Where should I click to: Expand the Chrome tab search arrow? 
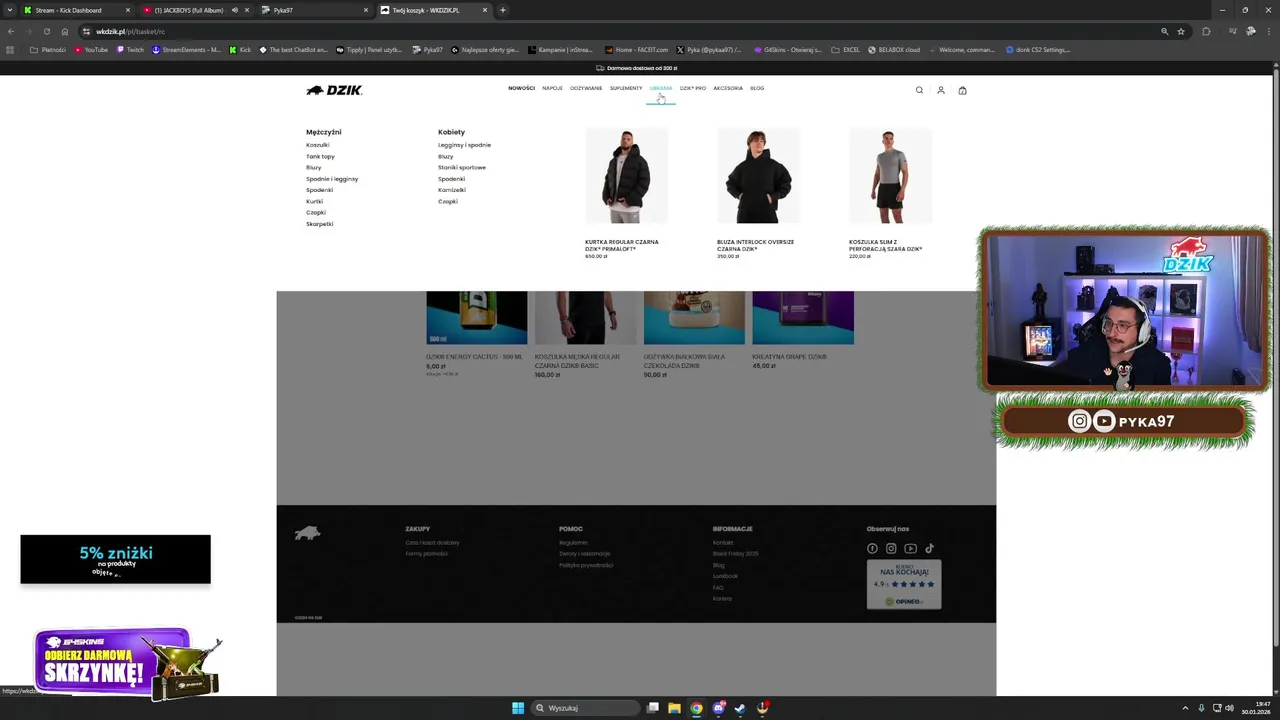click(10, 10)
